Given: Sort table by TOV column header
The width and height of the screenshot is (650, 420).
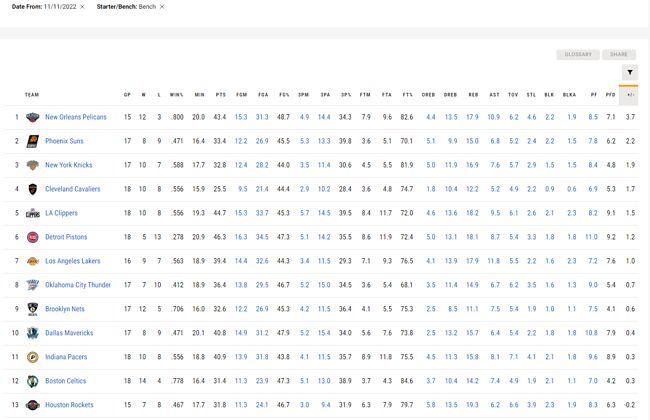Looking at the screenshot, I should coord(513,95).
